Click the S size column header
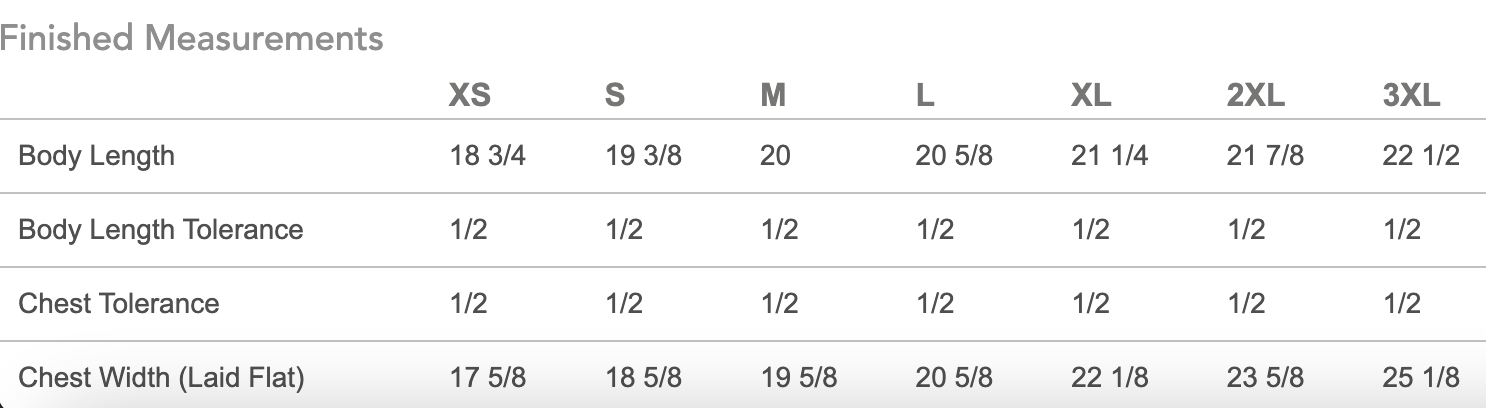 pyautogui.click(x=615, y=96)
